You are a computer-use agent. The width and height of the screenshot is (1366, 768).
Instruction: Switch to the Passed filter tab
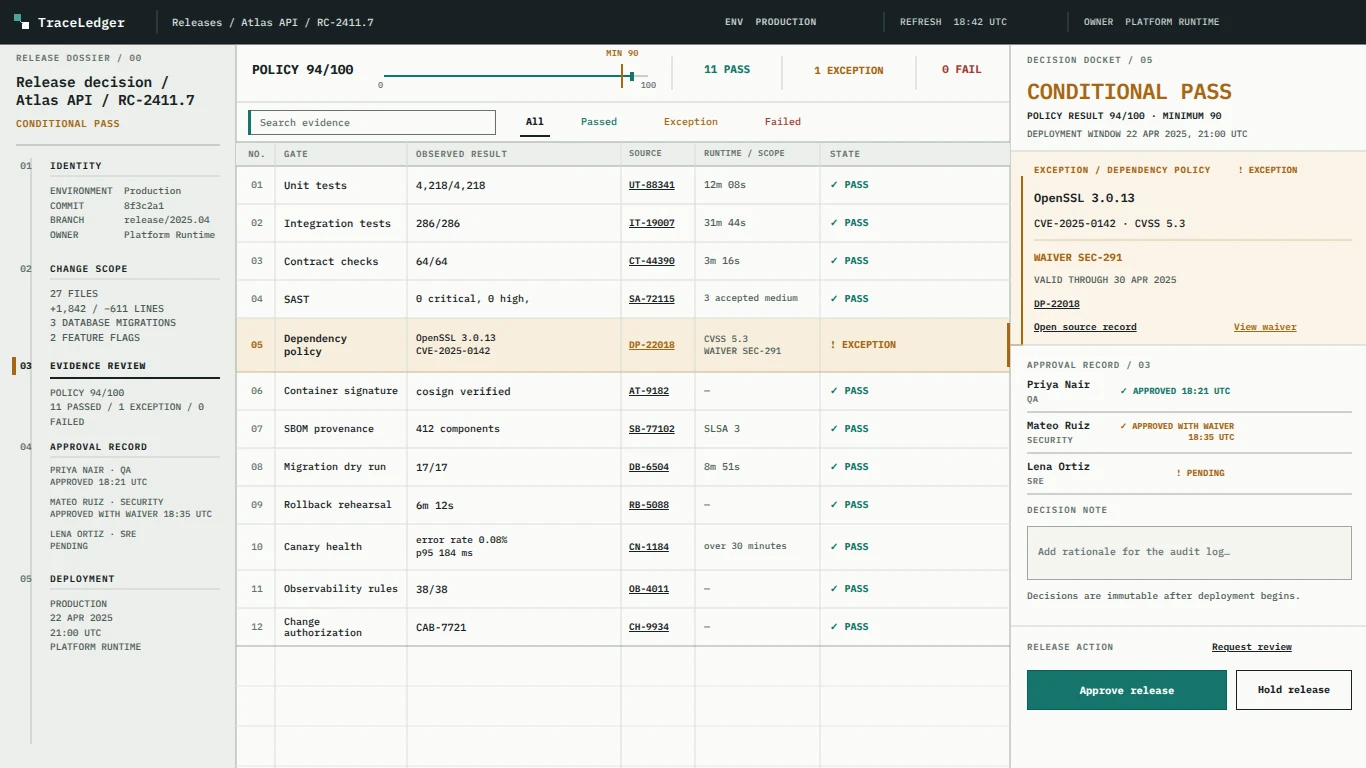click(x=599, y=122)
